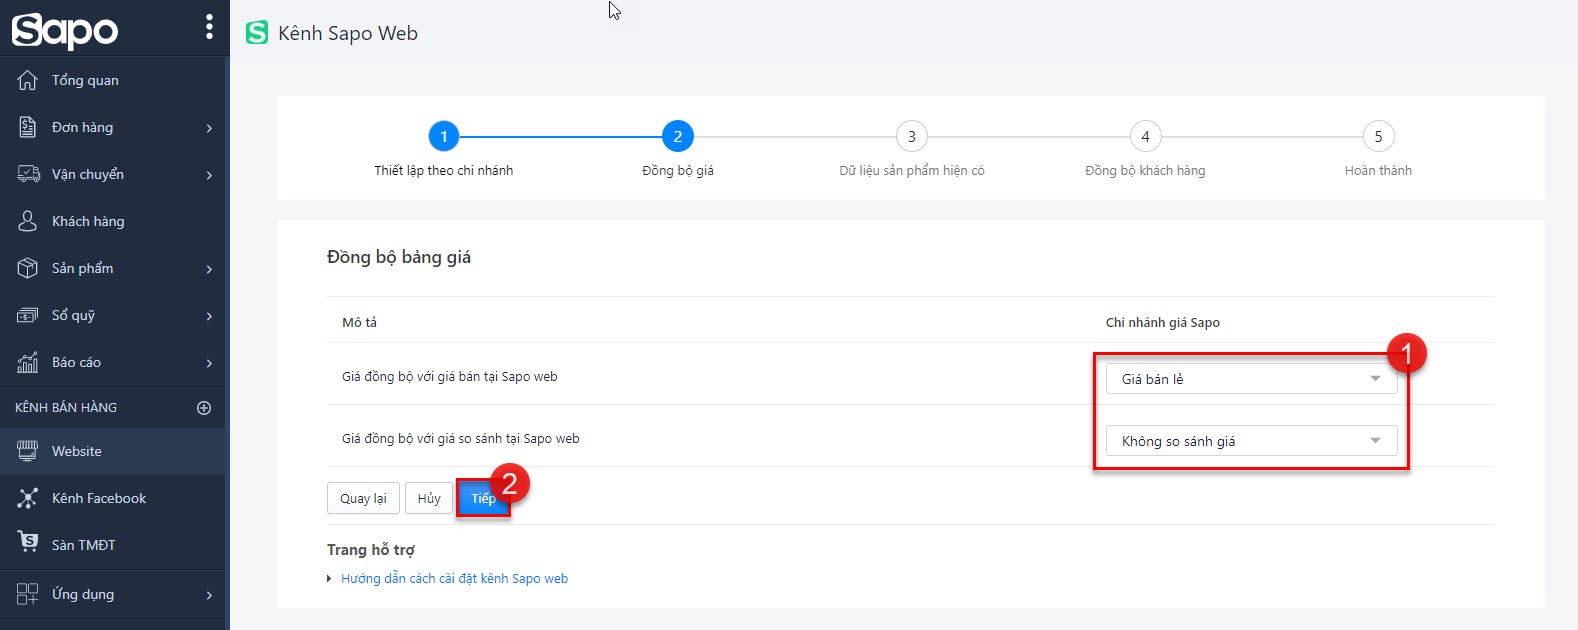Open Sổ quỹ menu item

pyautogui.click(x=112, y=315)
